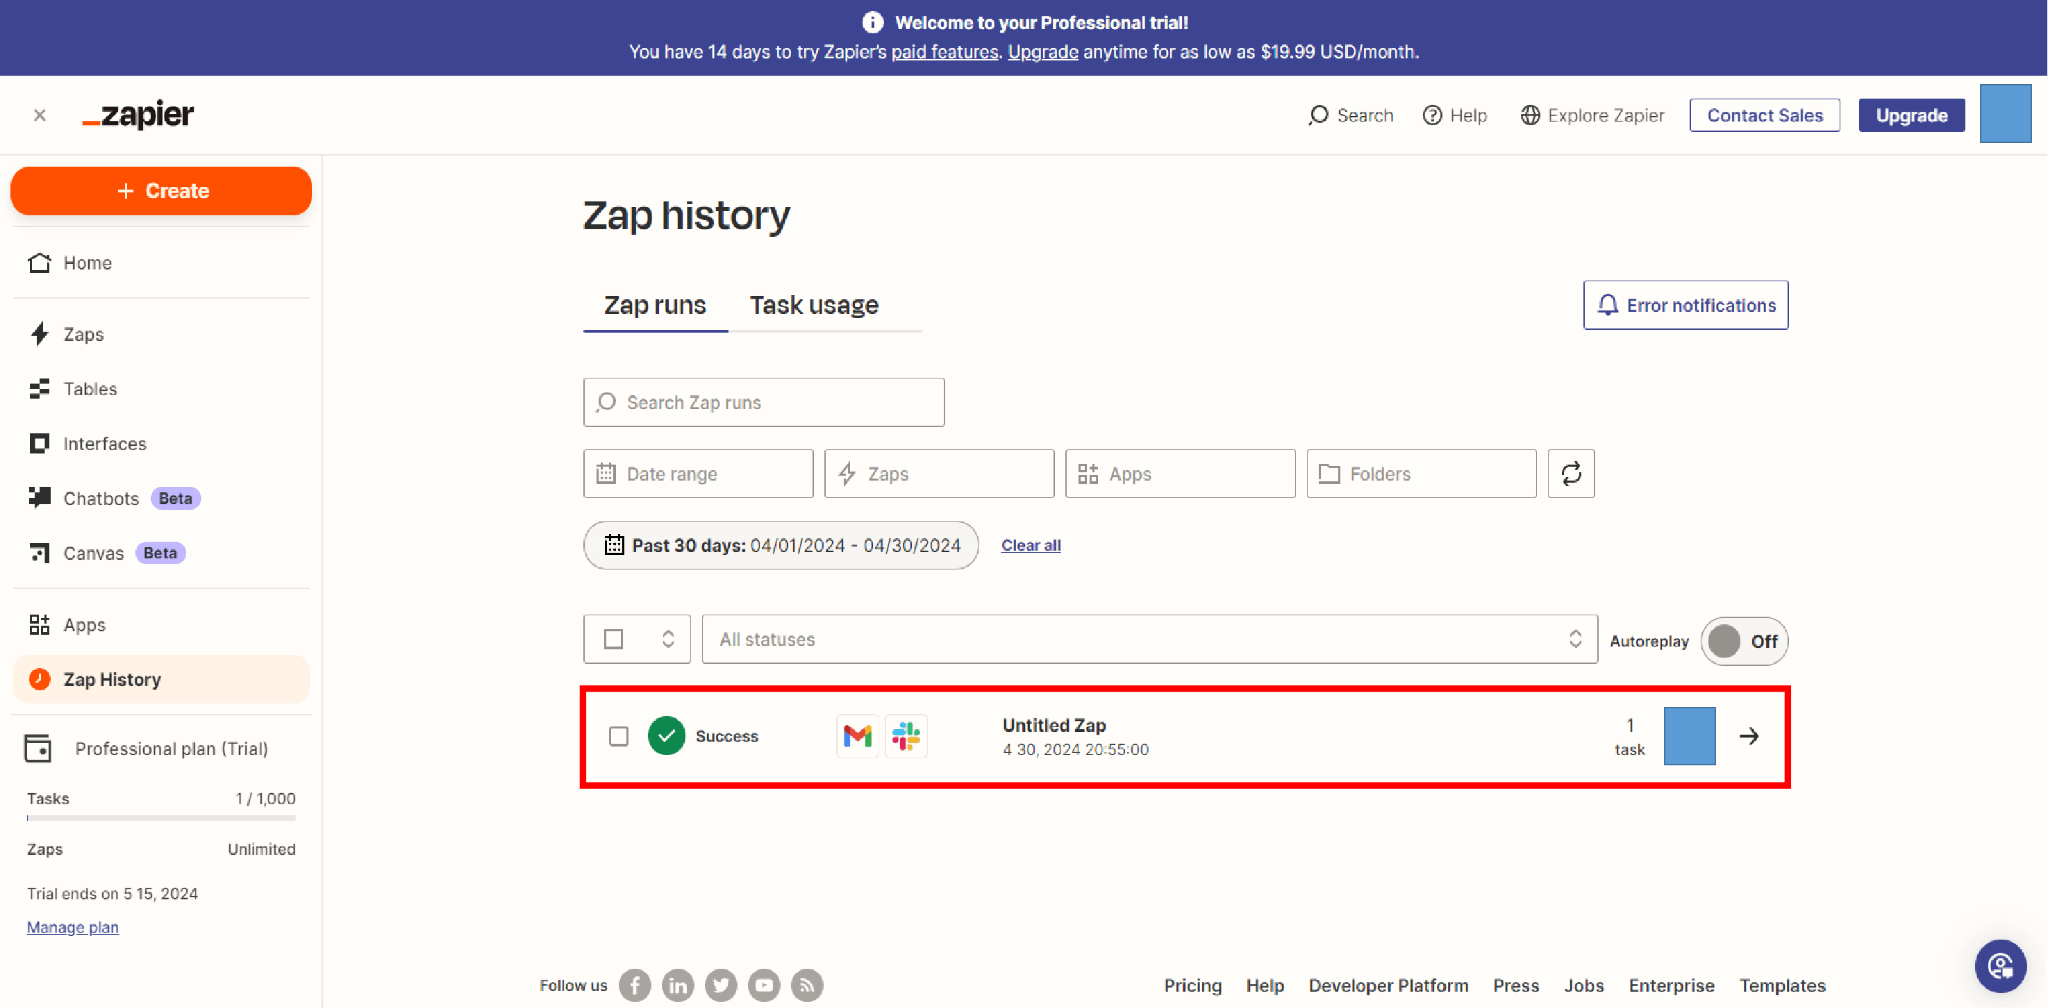Click the Help footer link
This screenshot has height=1008, width=2048.
point(1265,985)
